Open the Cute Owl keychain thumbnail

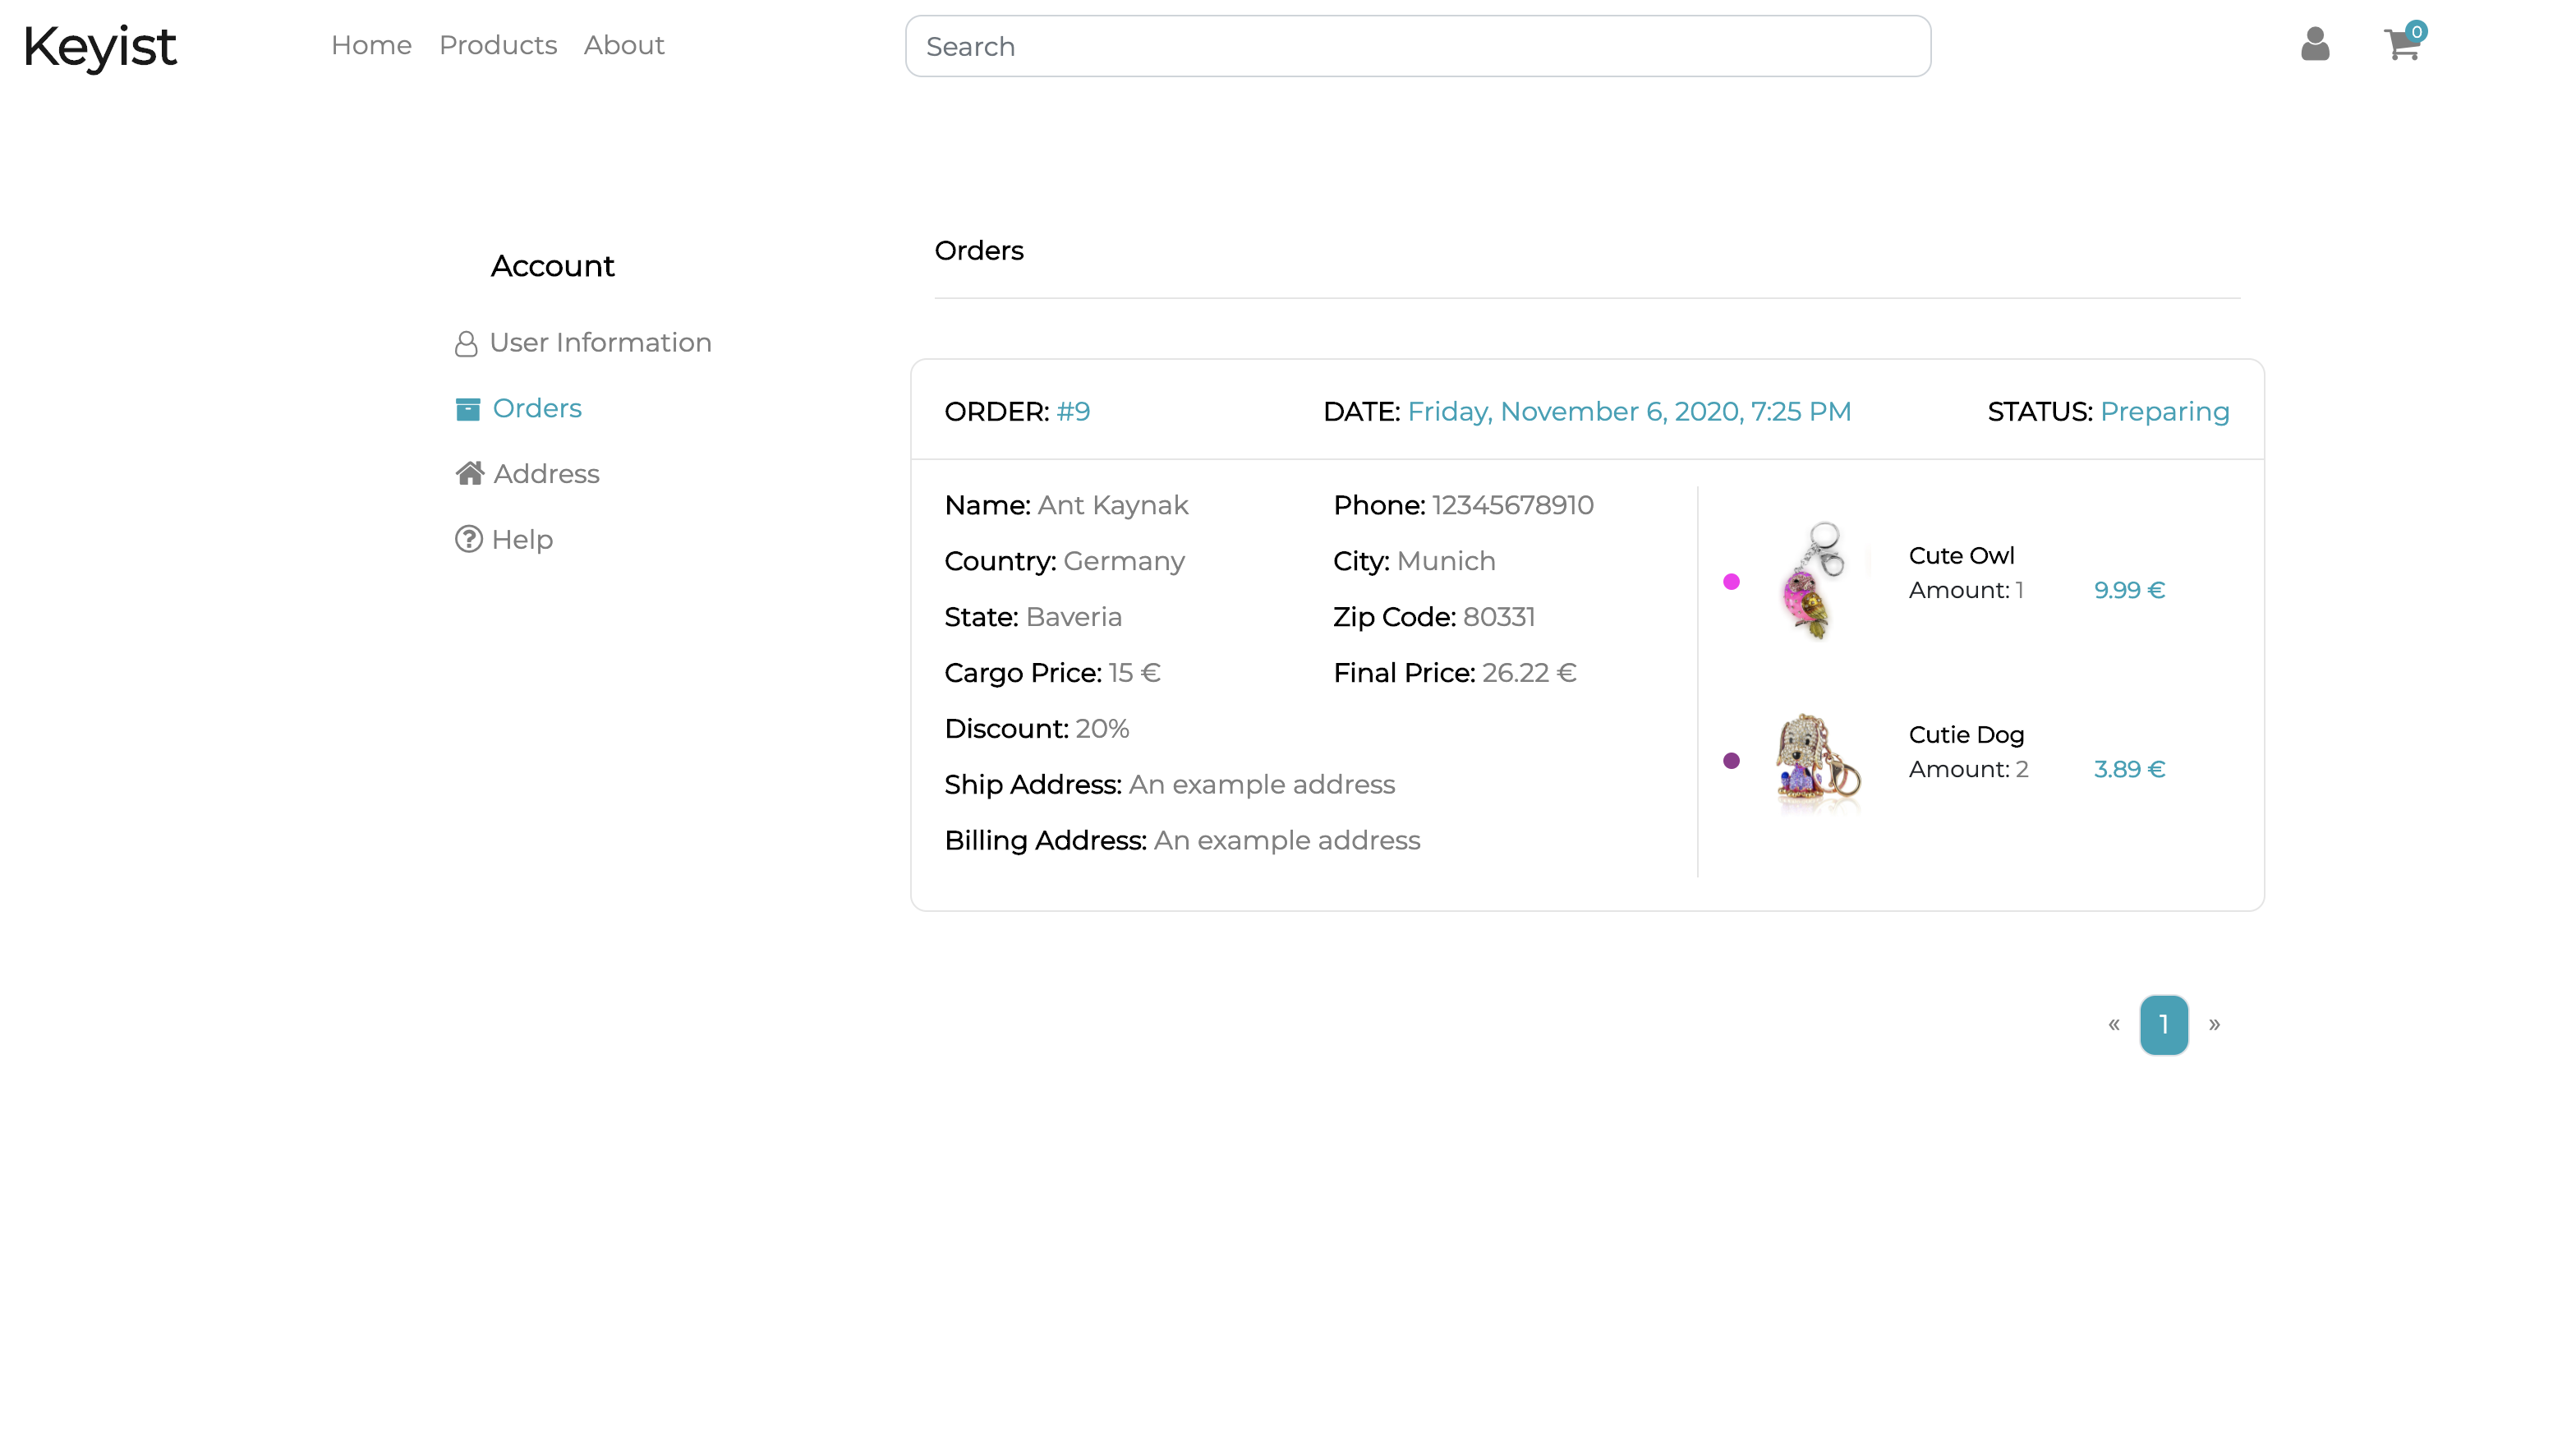click(x=1816, y=580)
